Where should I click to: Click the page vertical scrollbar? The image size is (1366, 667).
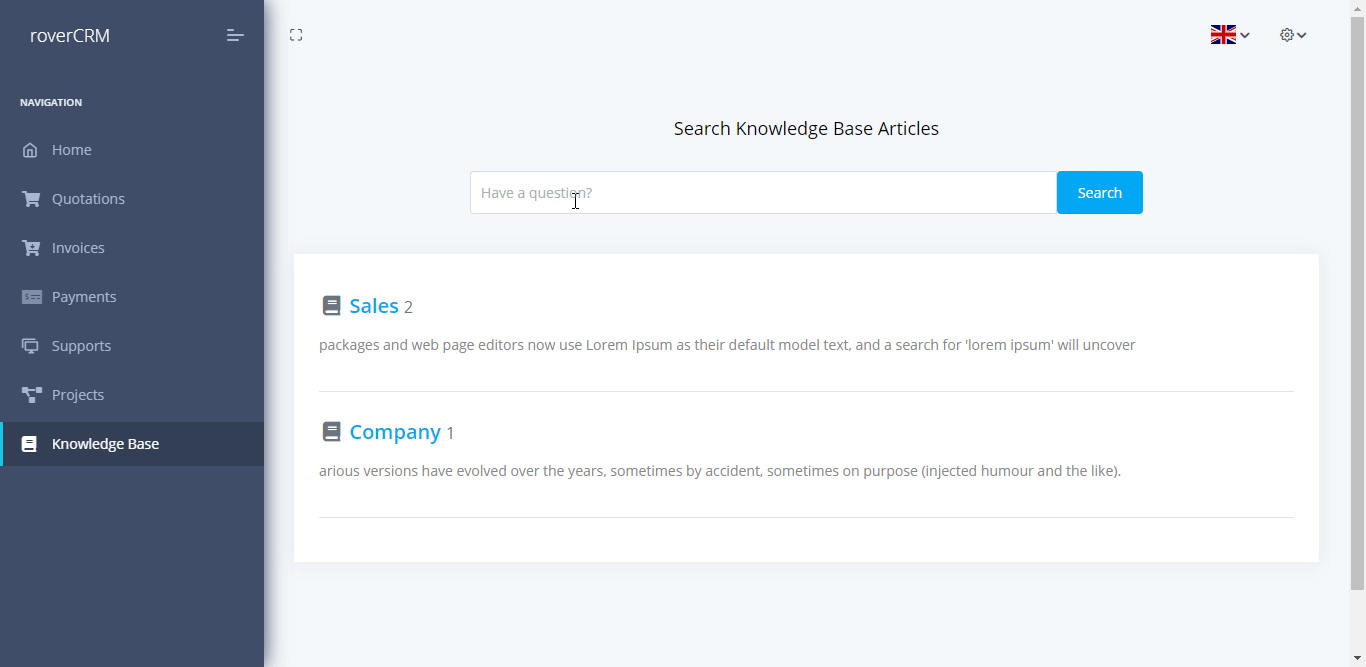1357,300
